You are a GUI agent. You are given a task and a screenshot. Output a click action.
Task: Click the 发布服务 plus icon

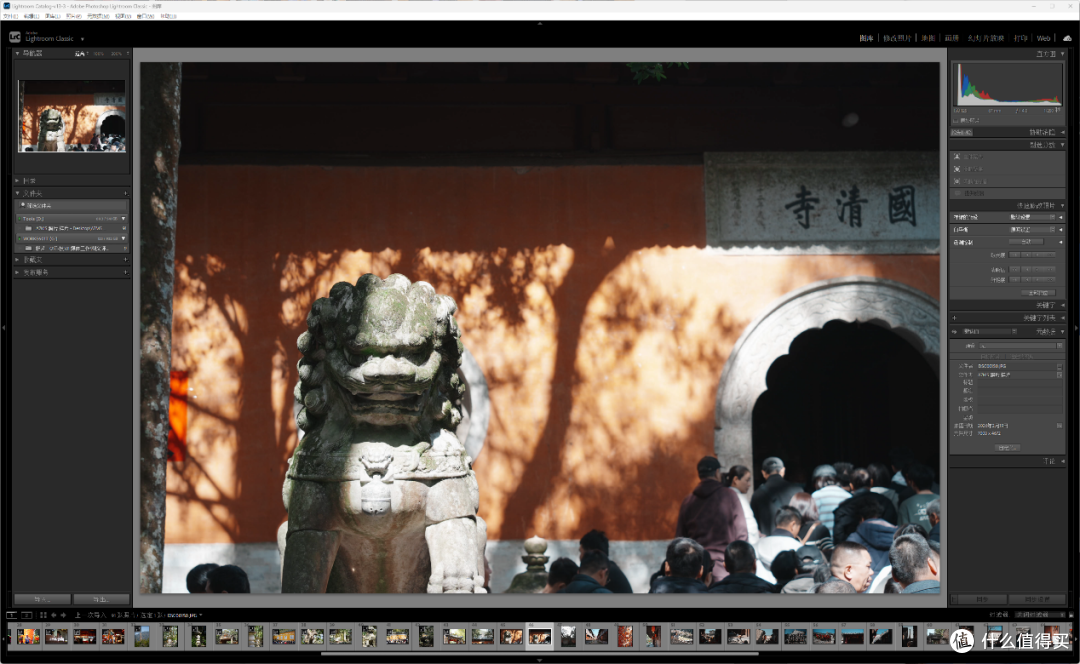[x=125, y=272]
